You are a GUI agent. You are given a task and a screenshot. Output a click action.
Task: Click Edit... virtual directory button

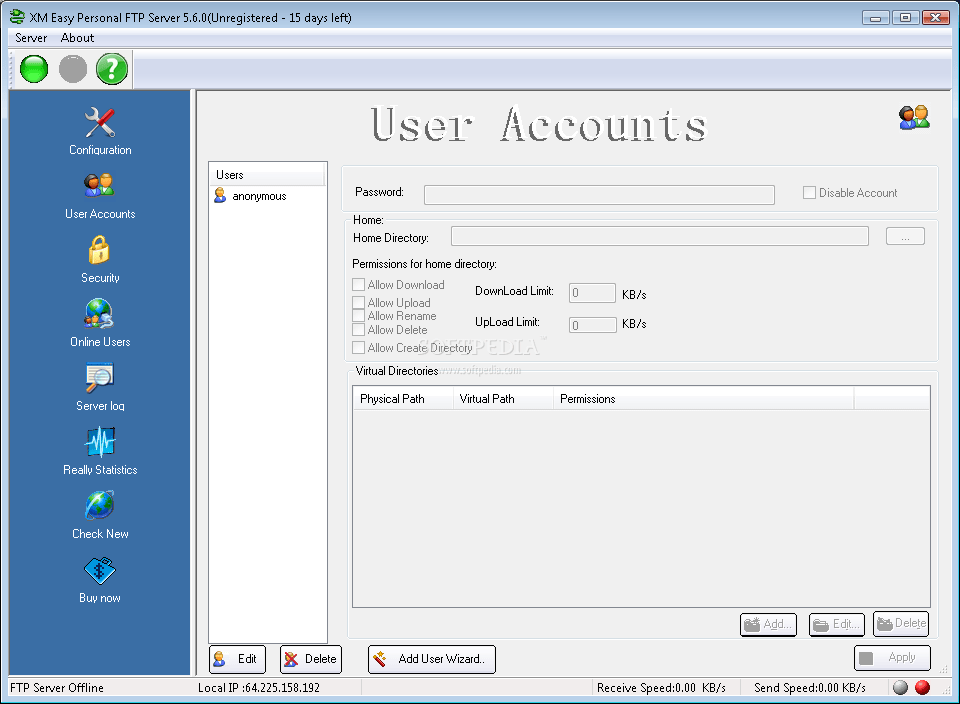click(x=837, y=624)
